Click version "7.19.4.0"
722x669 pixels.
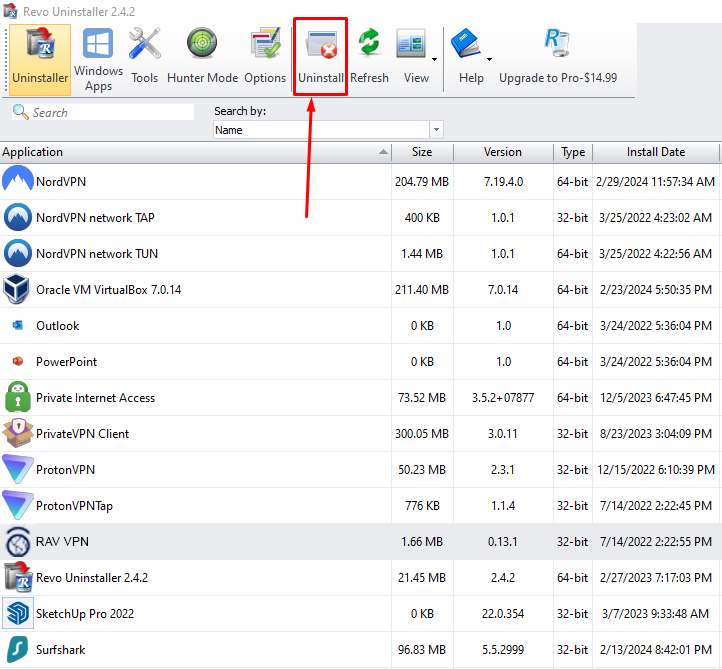pyautogui.click(x=503, y=182)
